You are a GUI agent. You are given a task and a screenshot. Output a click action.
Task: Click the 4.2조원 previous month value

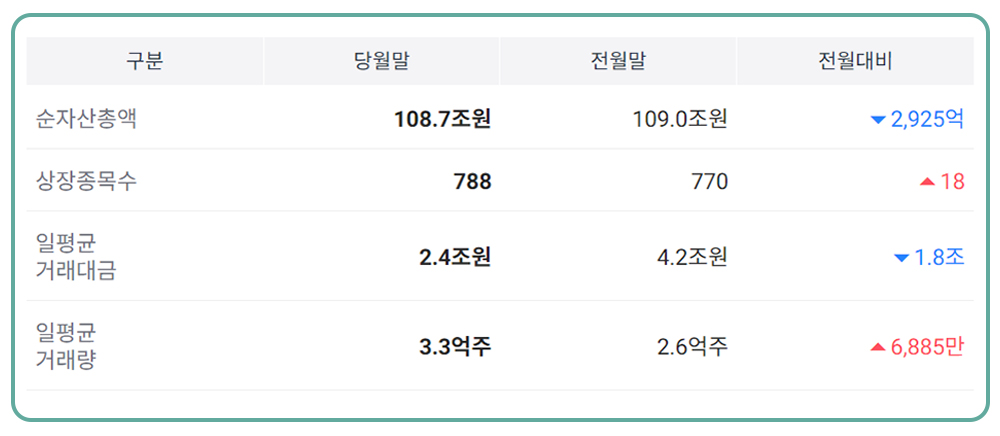[x=692, y=257]
